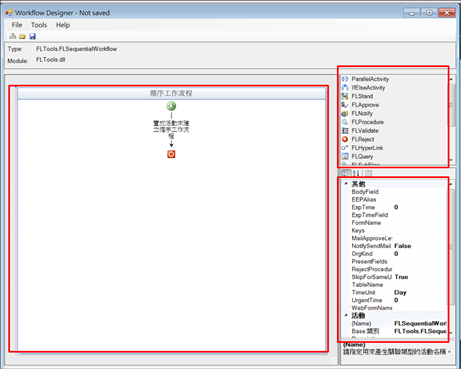461x369 pixels.
Task: Click the green workflow start node
Action: 171,106
